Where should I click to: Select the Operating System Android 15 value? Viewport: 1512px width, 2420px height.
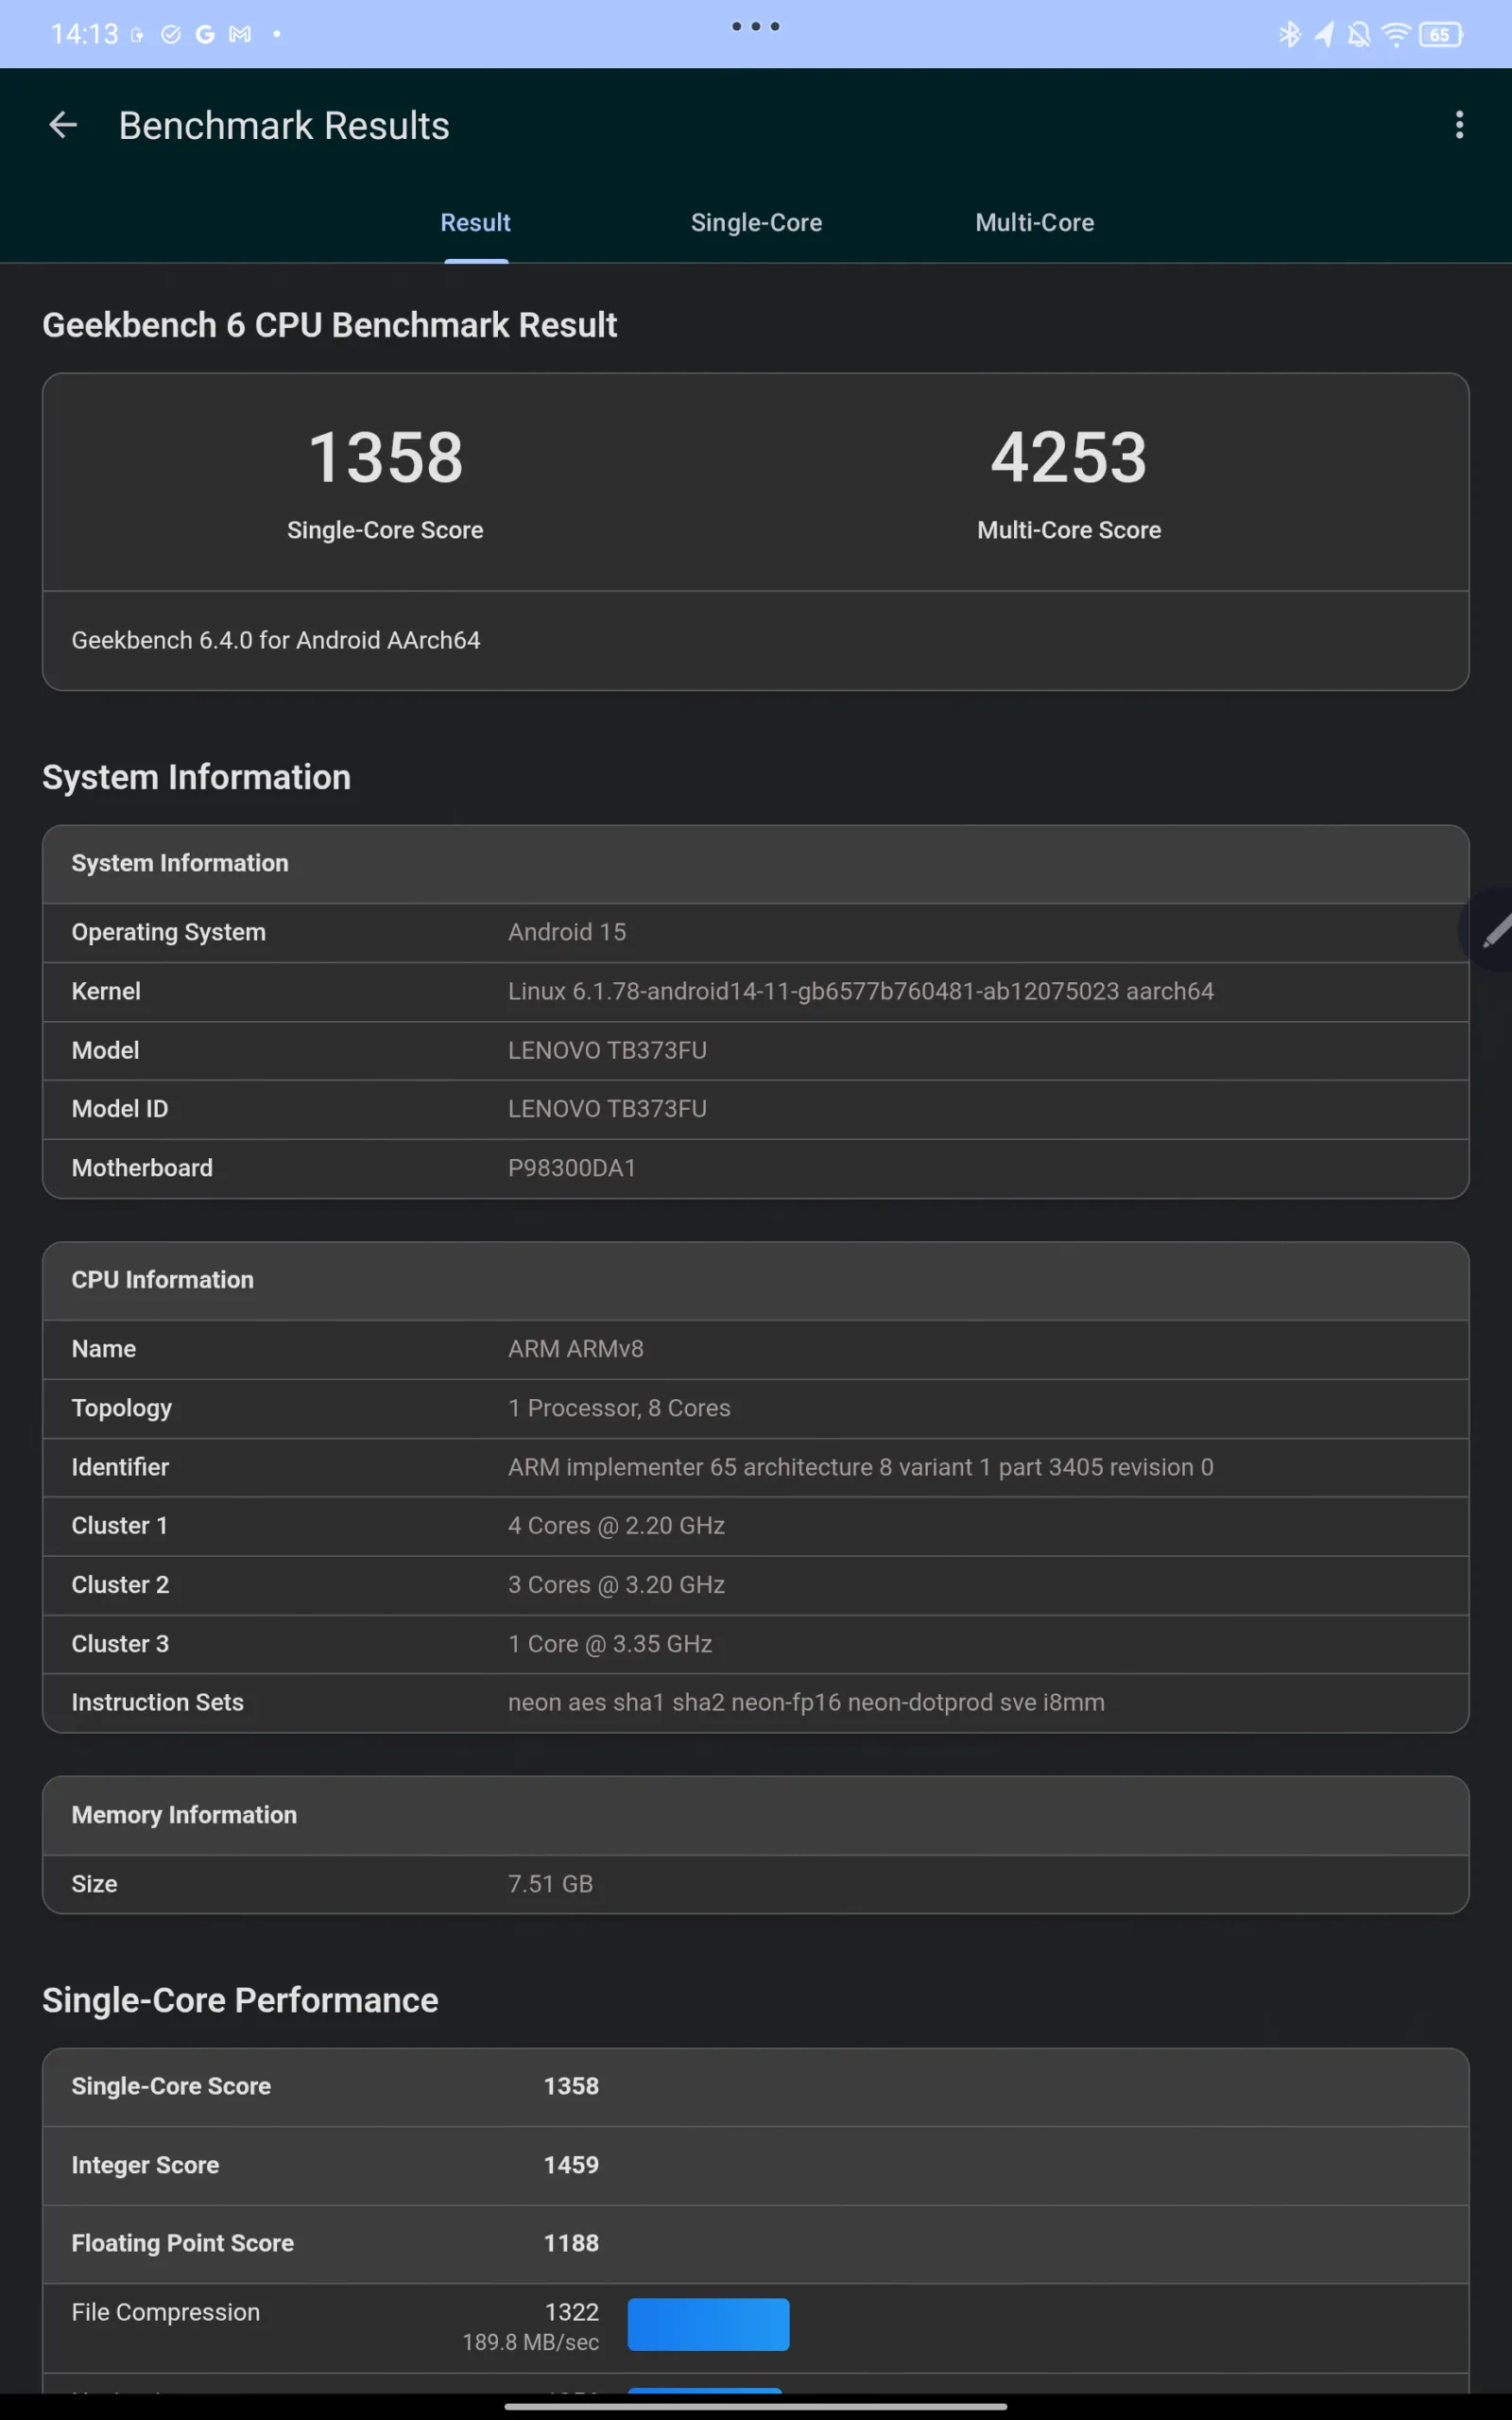[x=567, y=932]
